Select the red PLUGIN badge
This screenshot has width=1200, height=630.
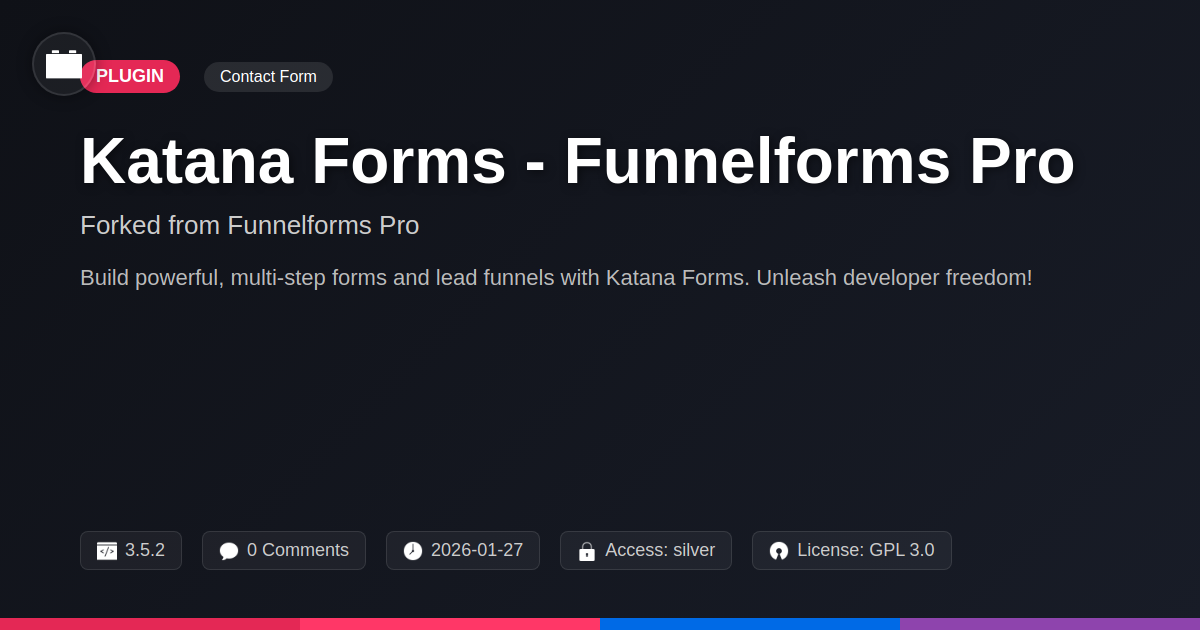tap(130, 77)
